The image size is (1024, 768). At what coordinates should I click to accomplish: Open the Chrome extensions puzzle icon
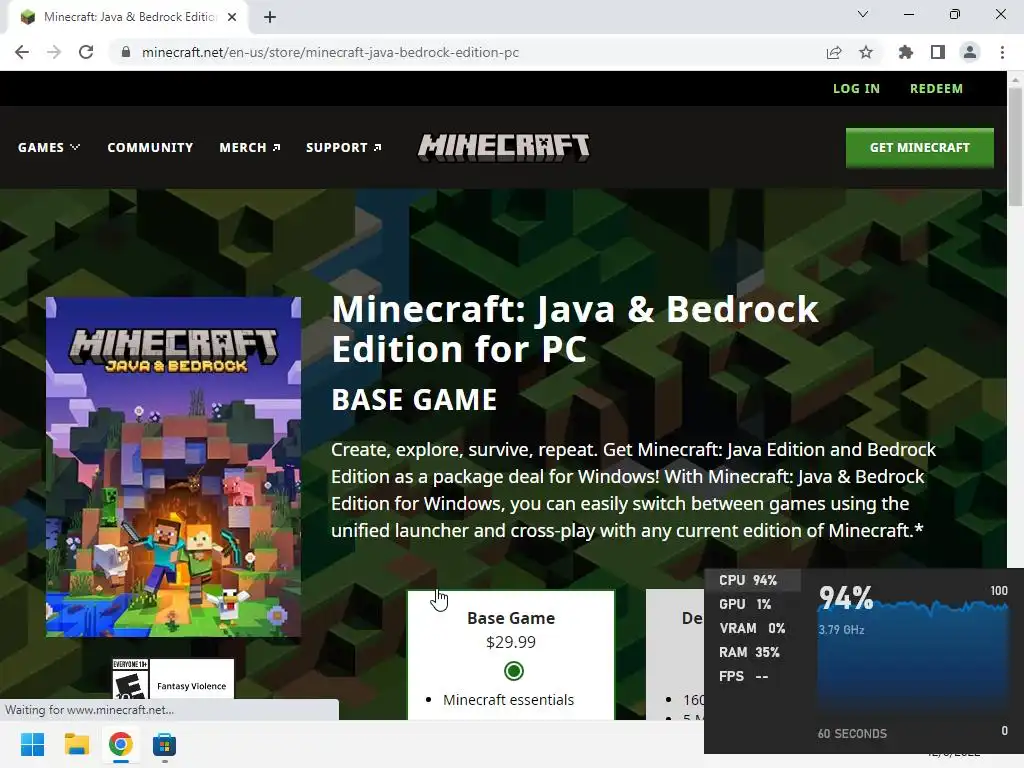point(906,52)
